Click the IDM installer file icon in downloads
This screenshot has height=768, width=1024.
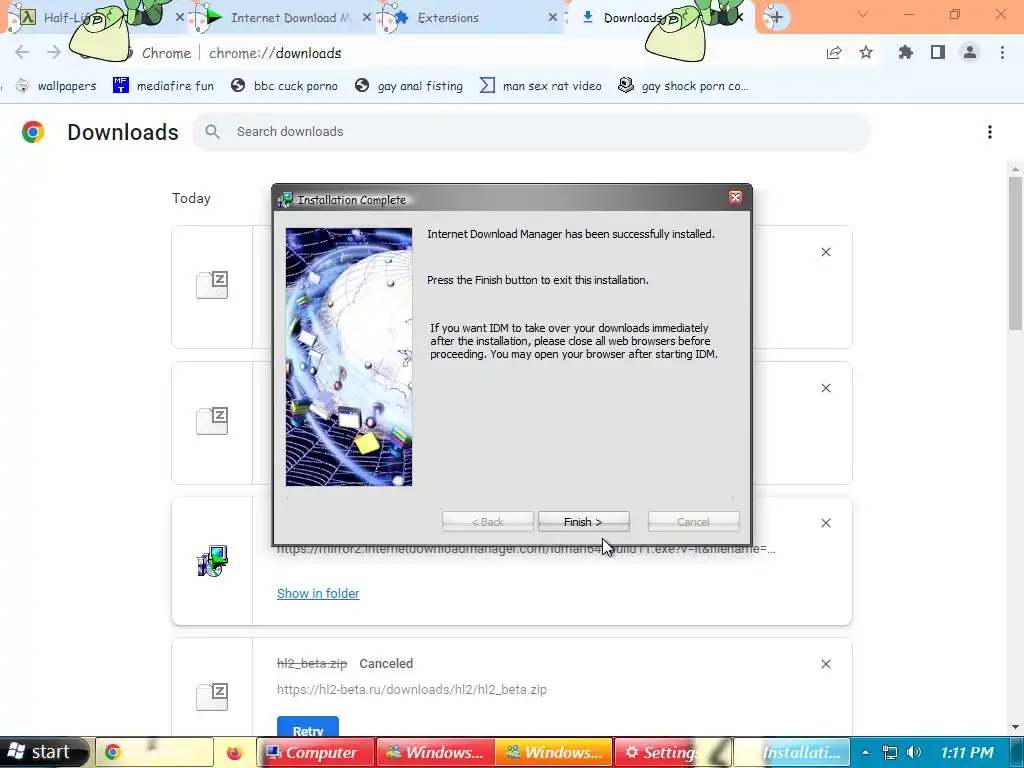coord(212,561)
